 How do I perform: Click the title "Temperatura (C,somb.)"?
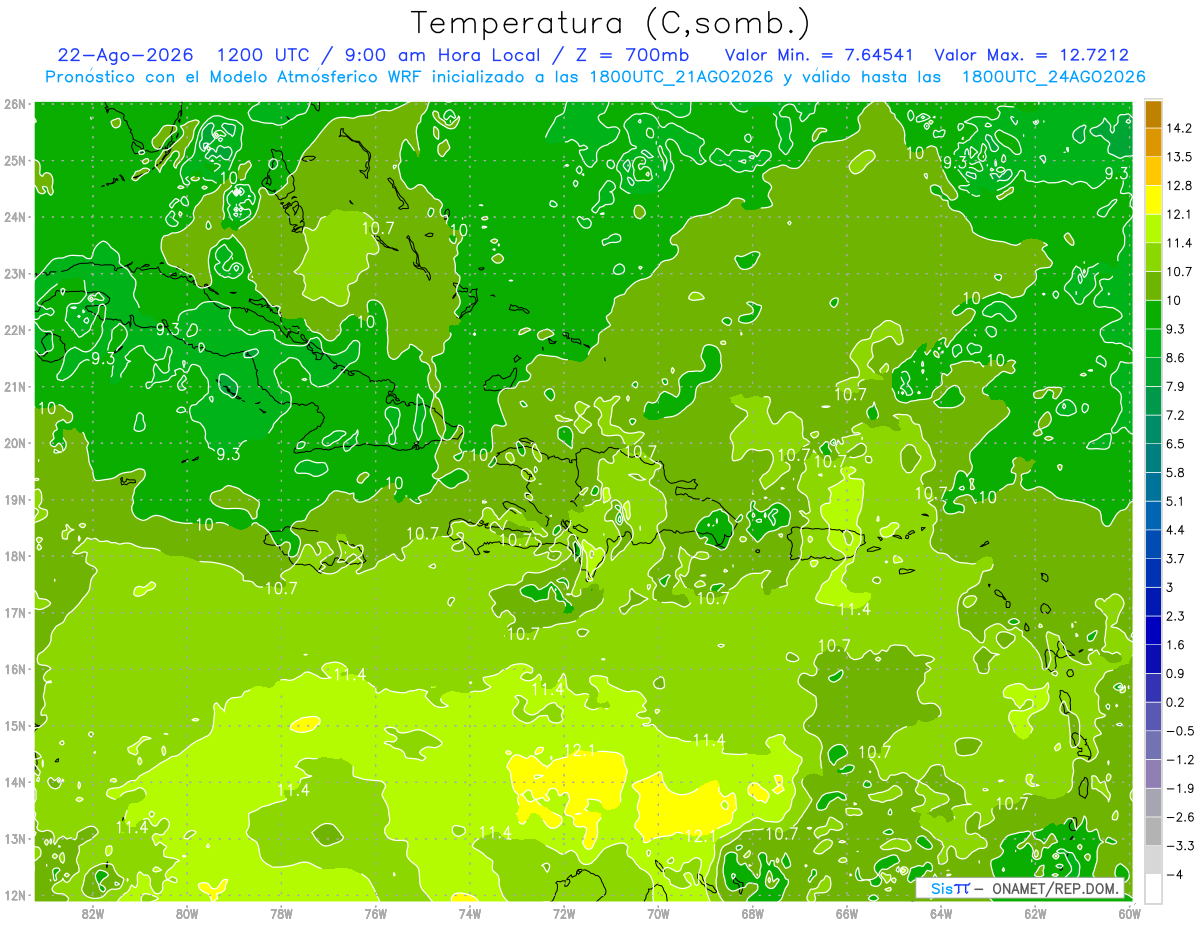[x=611, y=23]
